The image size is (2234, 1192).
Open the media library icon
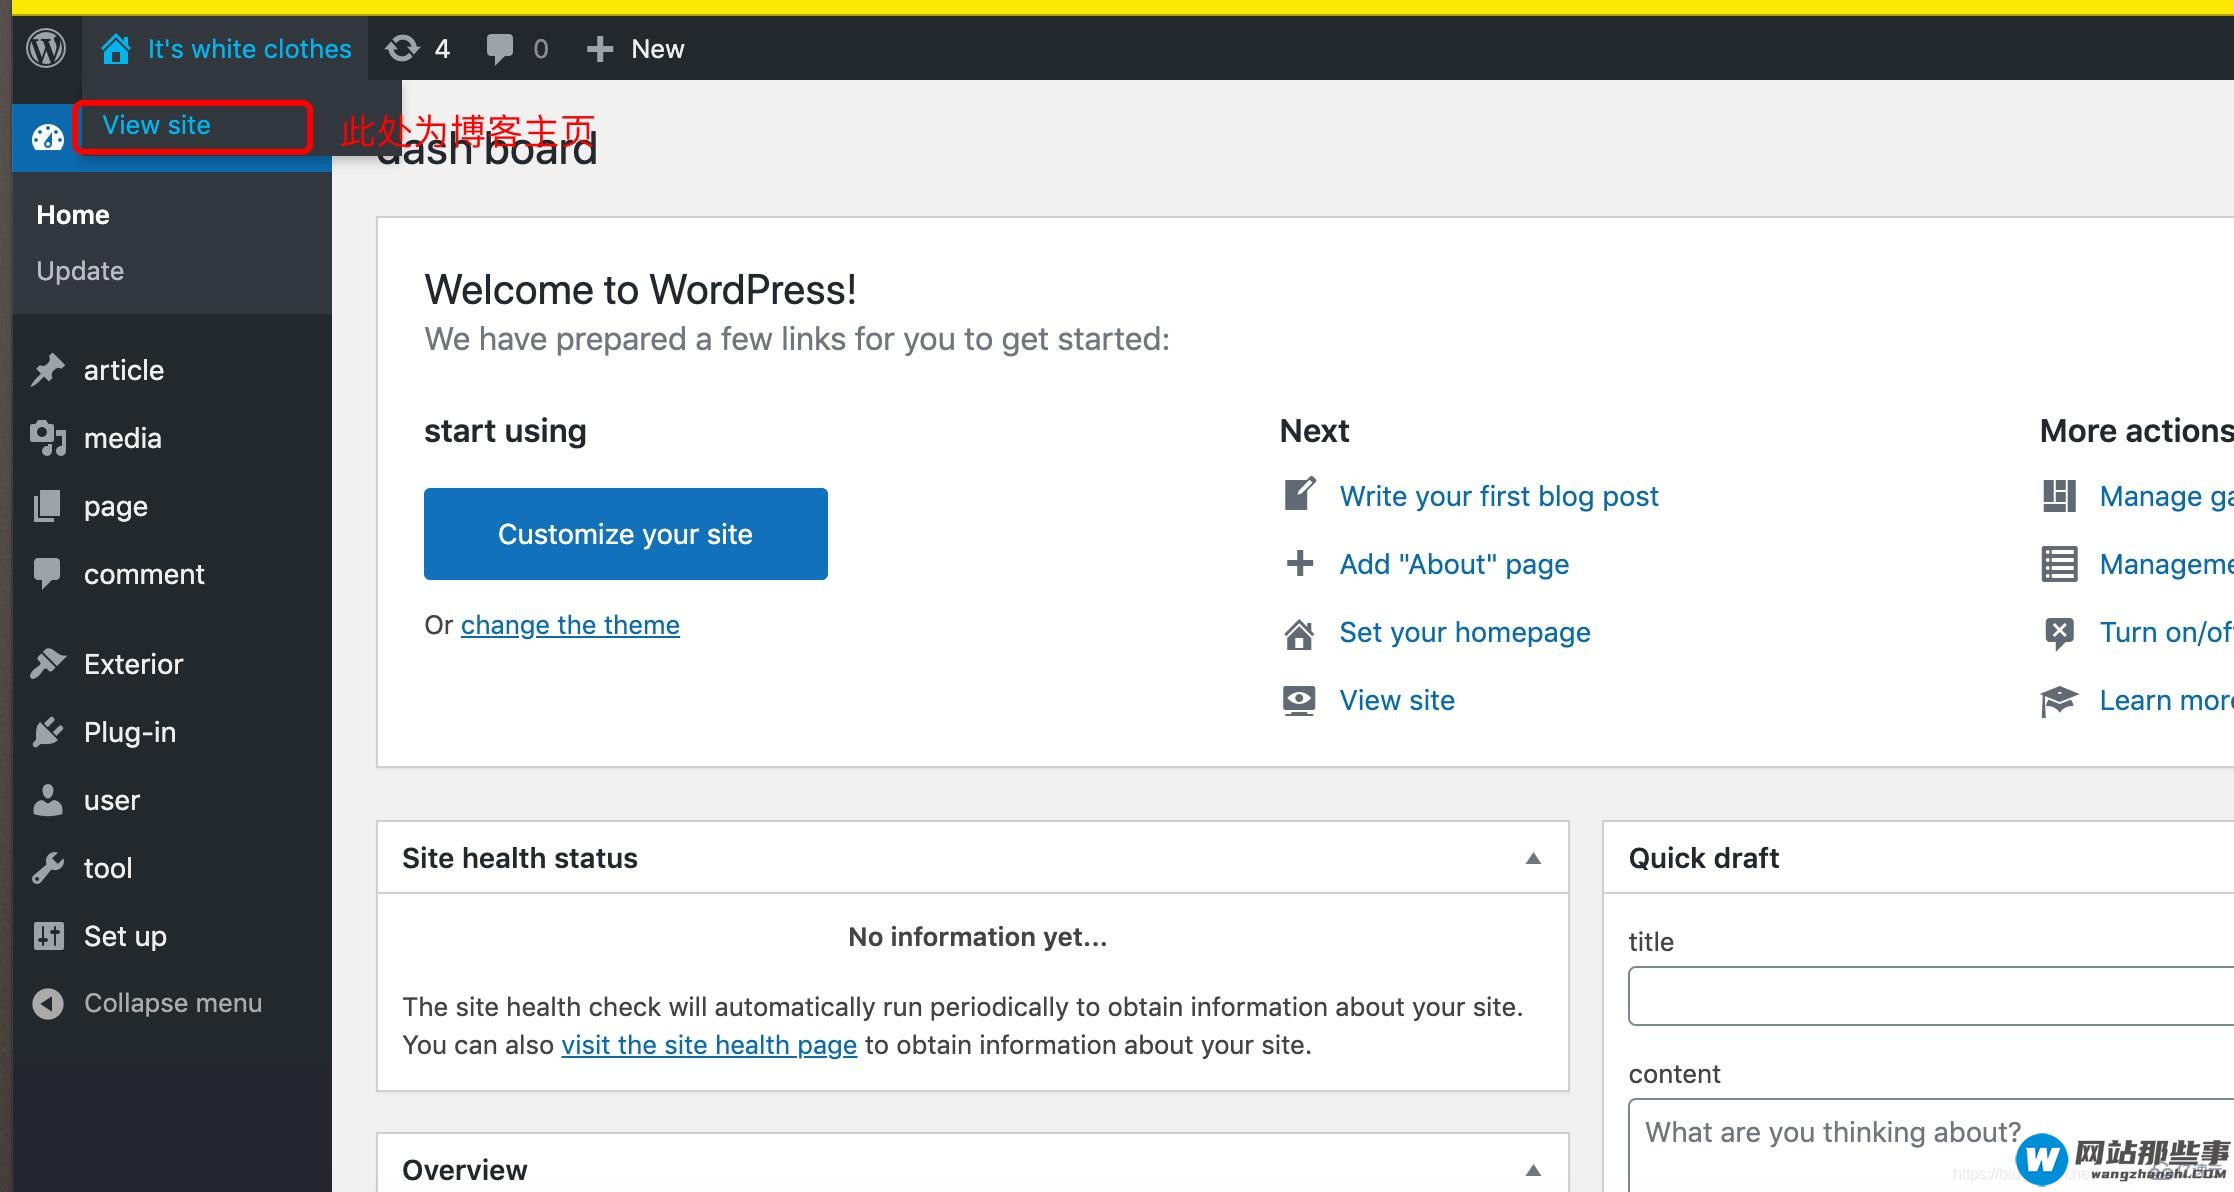(x=47, y=439)
